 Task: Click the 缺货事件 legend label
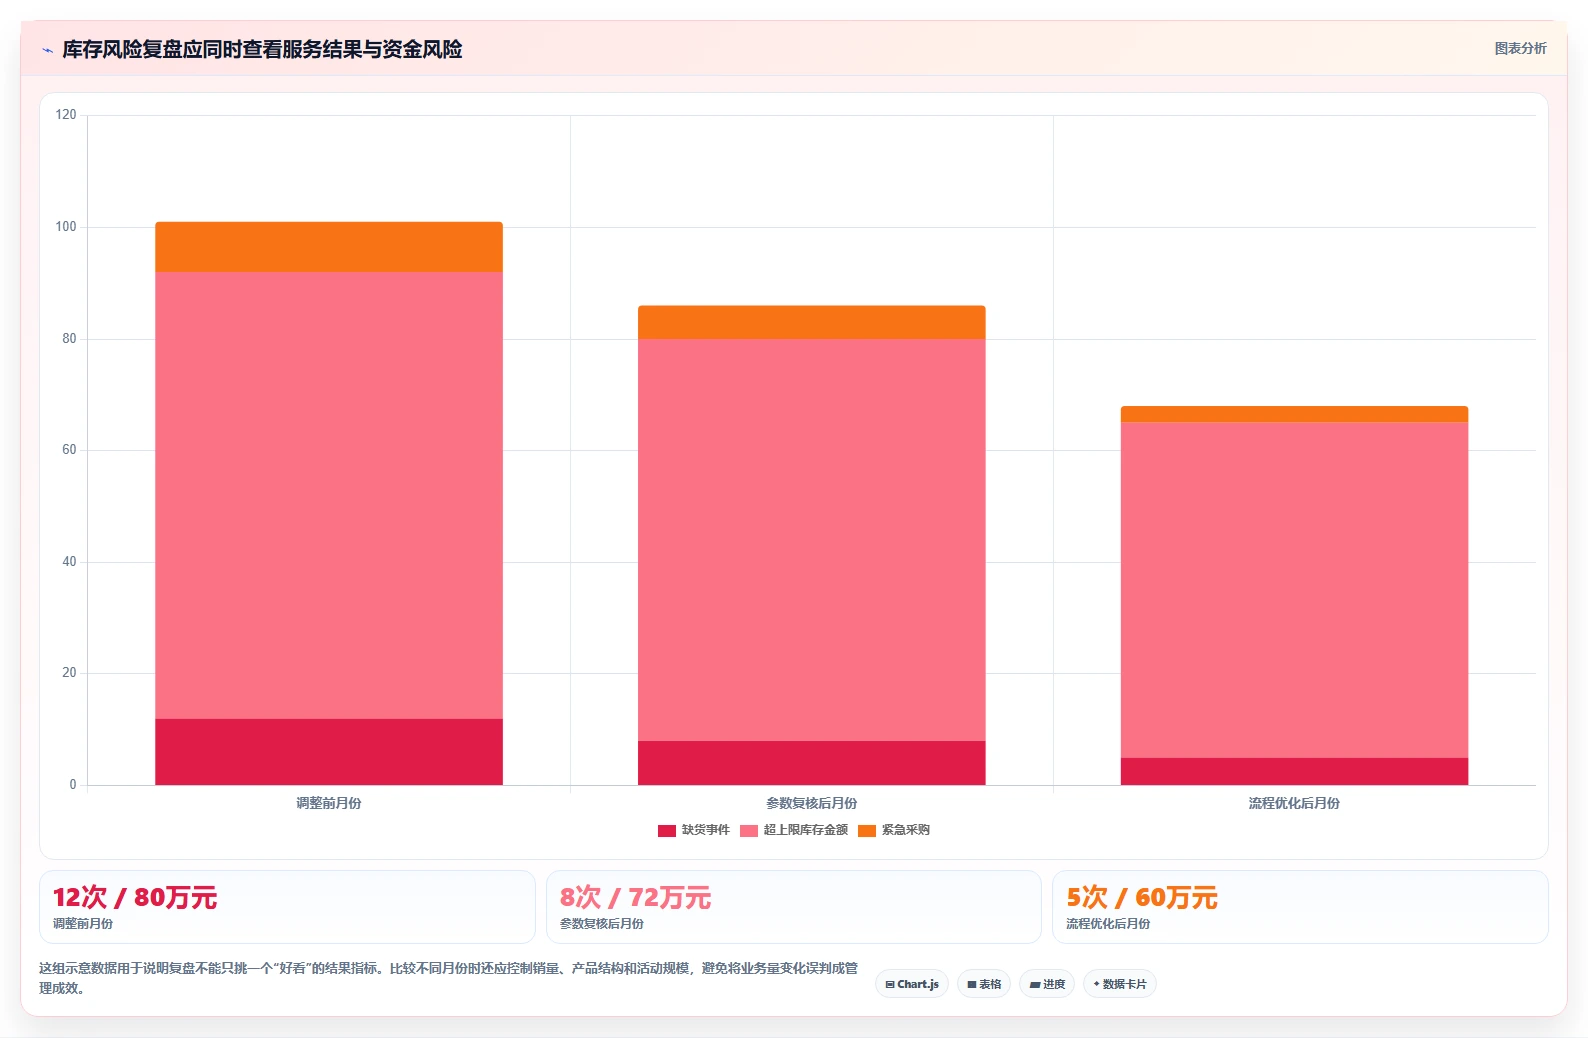(706, 830)
